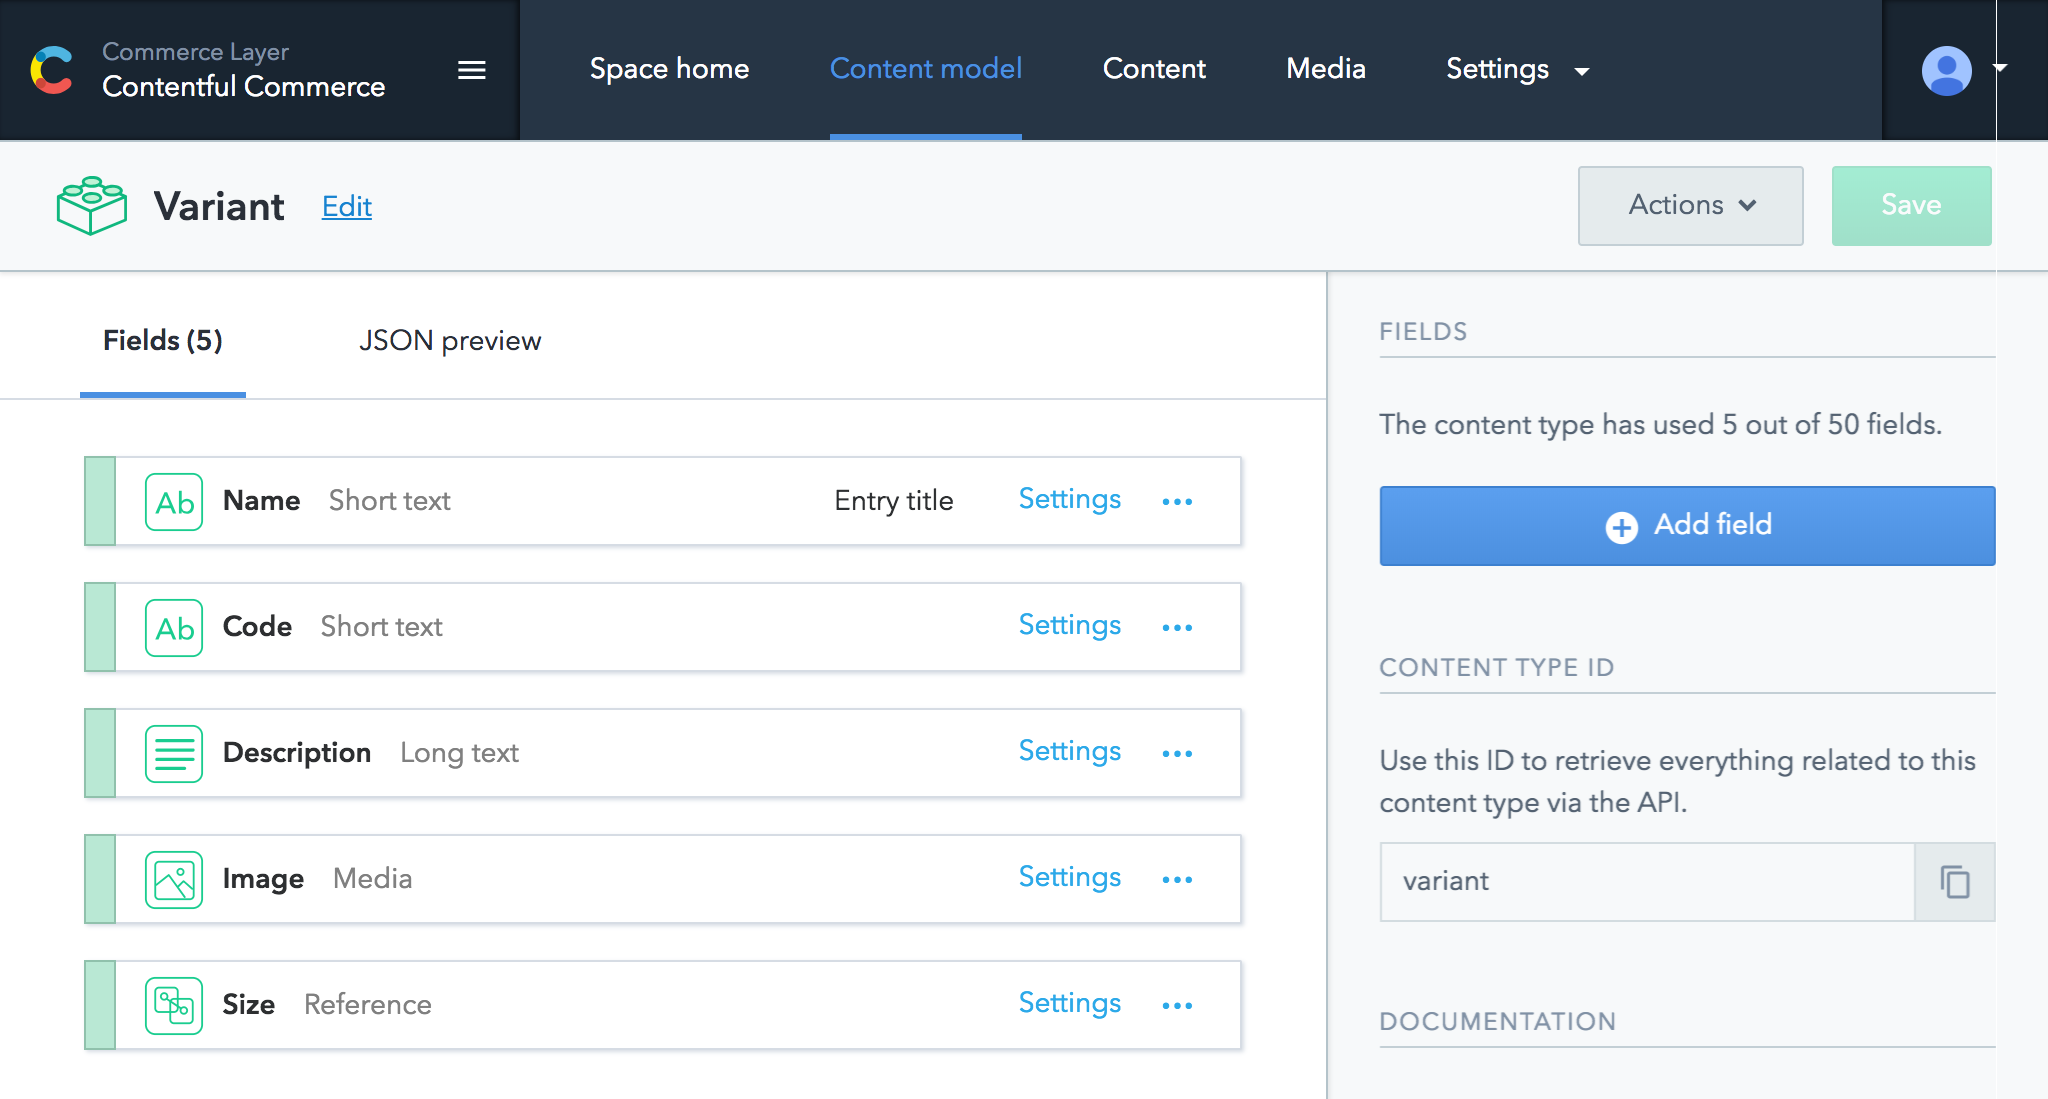Open more options for Name field
This screenshot has height=1099, width=2048.
(1177, 502)
